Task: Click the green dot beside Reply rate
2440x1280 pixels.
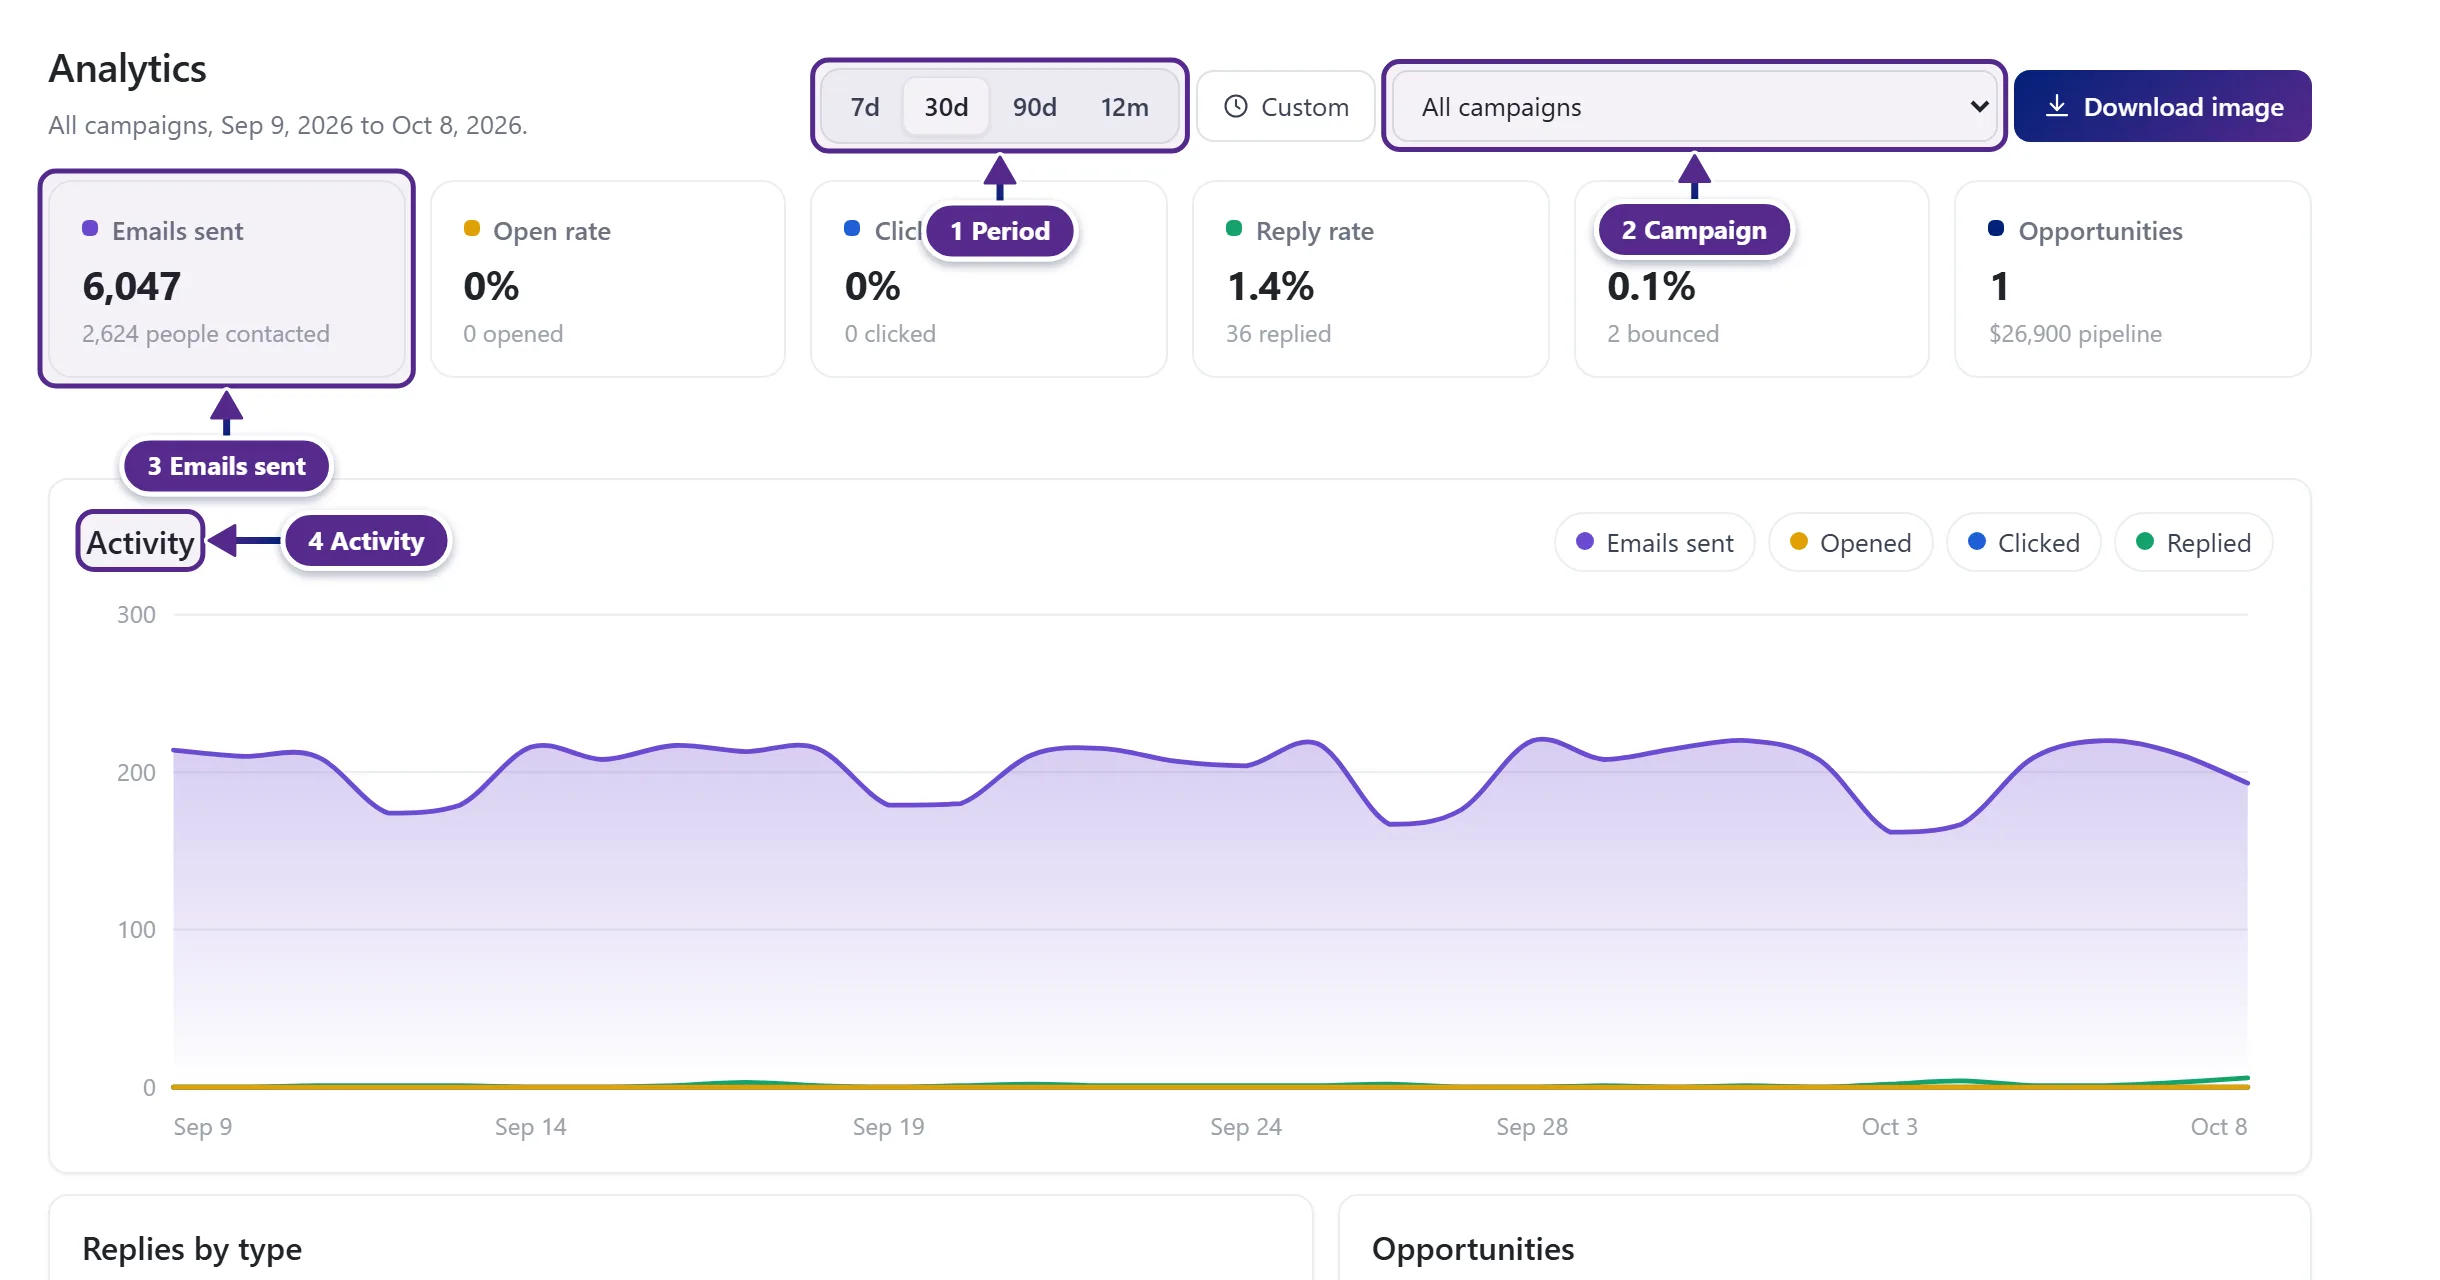Action: pos(1234,228)
